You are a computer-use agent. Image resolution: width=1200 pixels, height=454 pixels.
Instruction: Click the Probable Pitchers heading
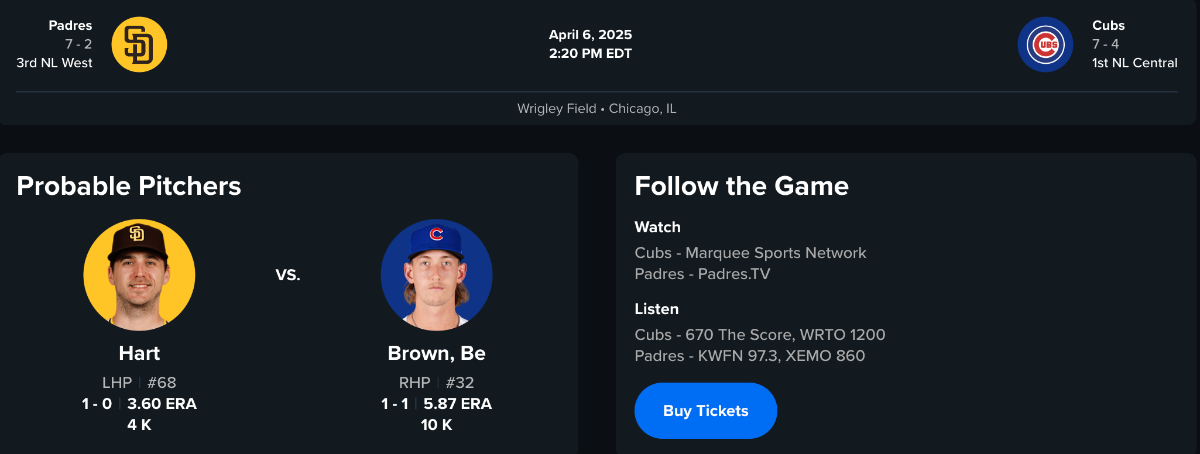tap(129, 186)
